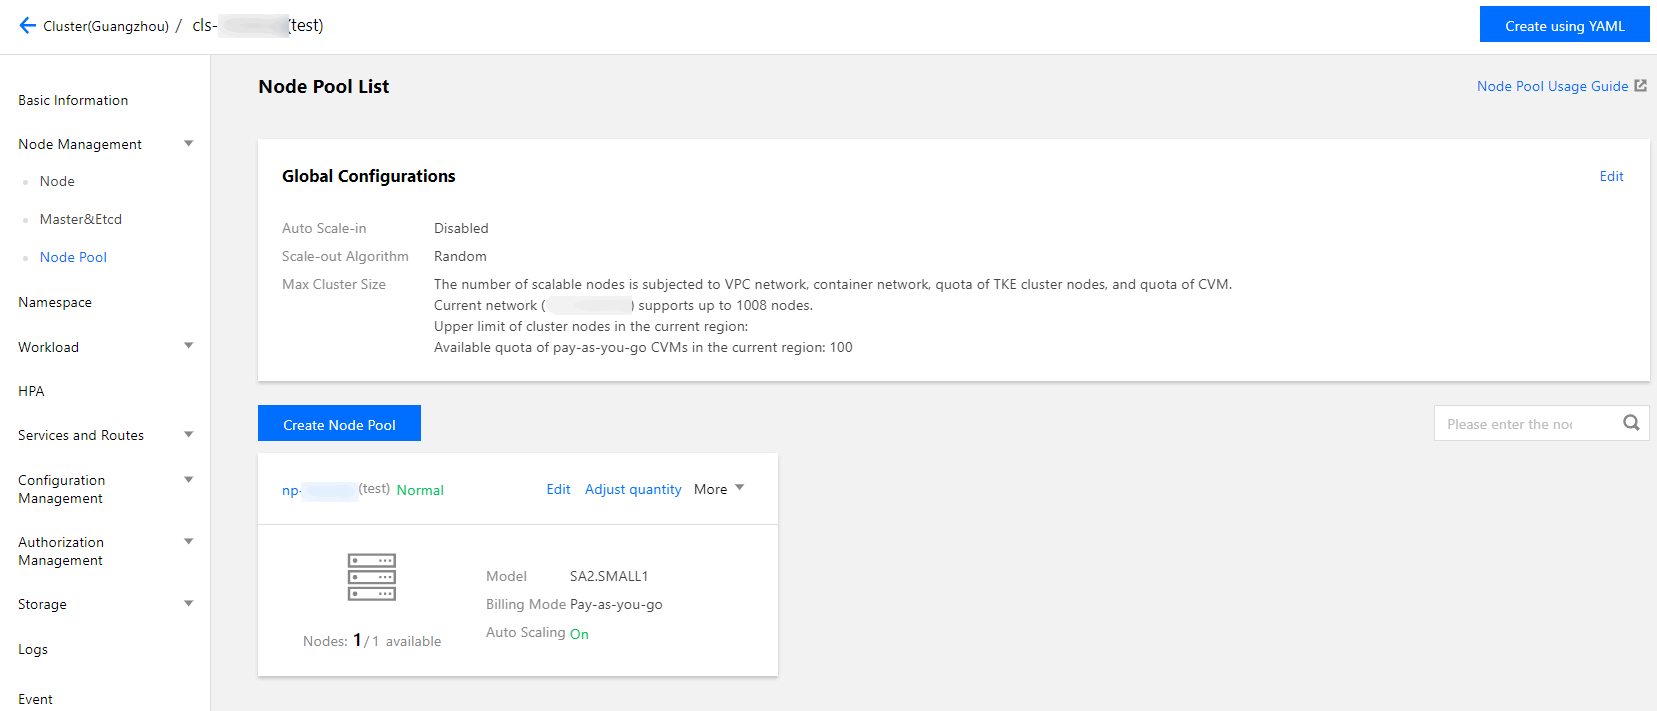Click the Node Pool Usage Guide external-link icon
The height and width of the screenshot is (711, 1657).
click(1640, 86)
